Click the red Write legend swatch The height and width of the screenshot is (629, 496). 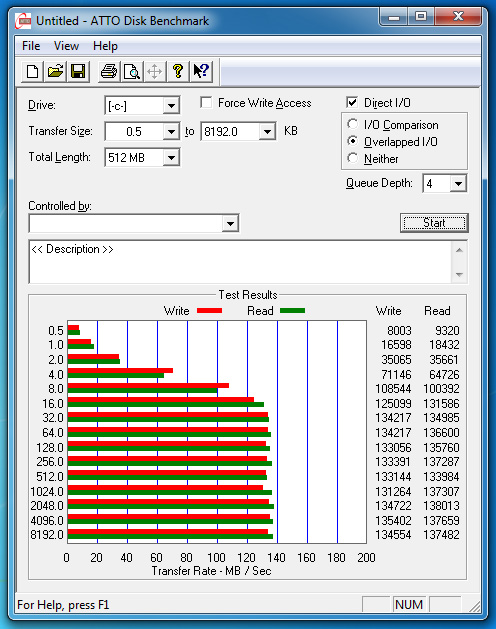pyautogui.click(x=209, y=310)
